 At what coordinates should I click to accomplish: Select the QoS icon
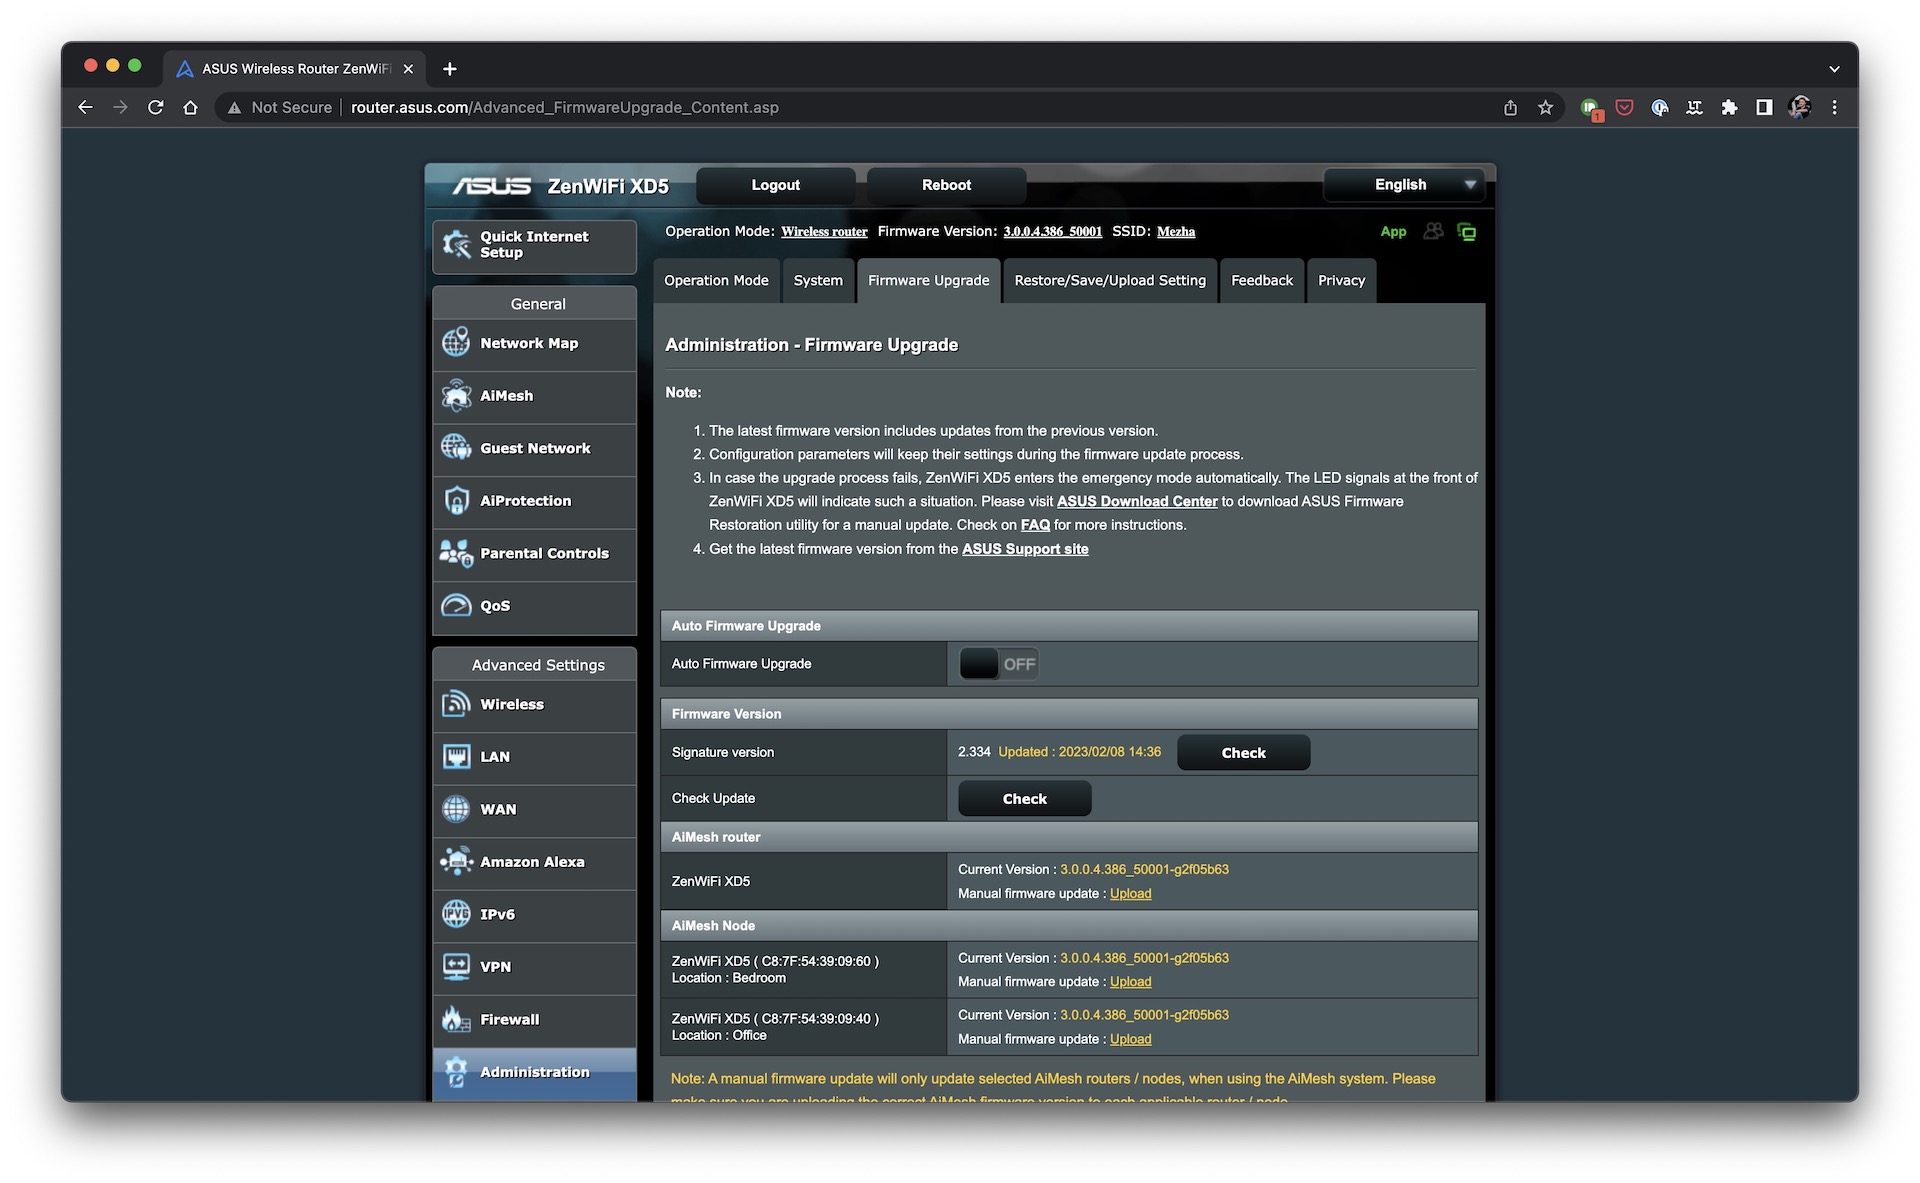[x=457, y=605]
